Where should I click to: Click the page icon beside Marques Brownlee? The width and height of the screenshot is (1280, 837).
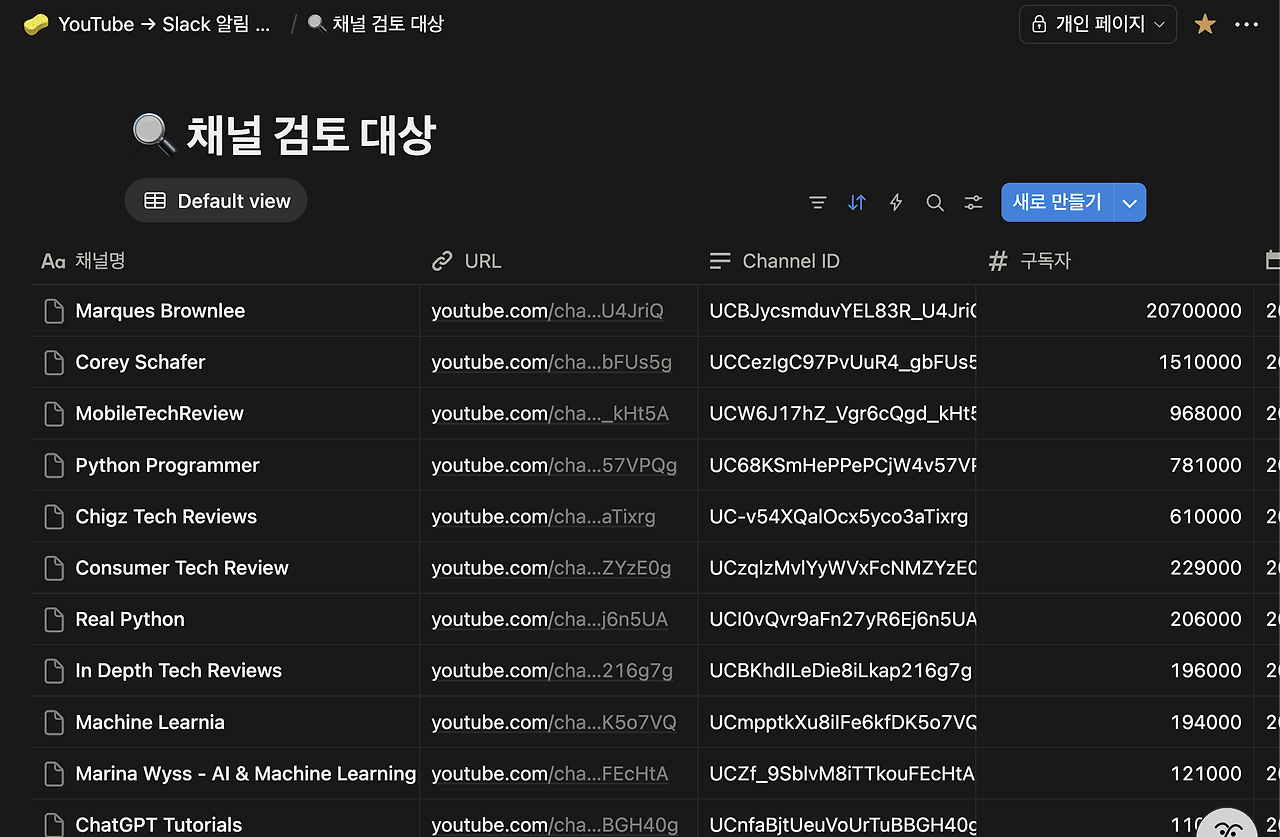point(54,311)
